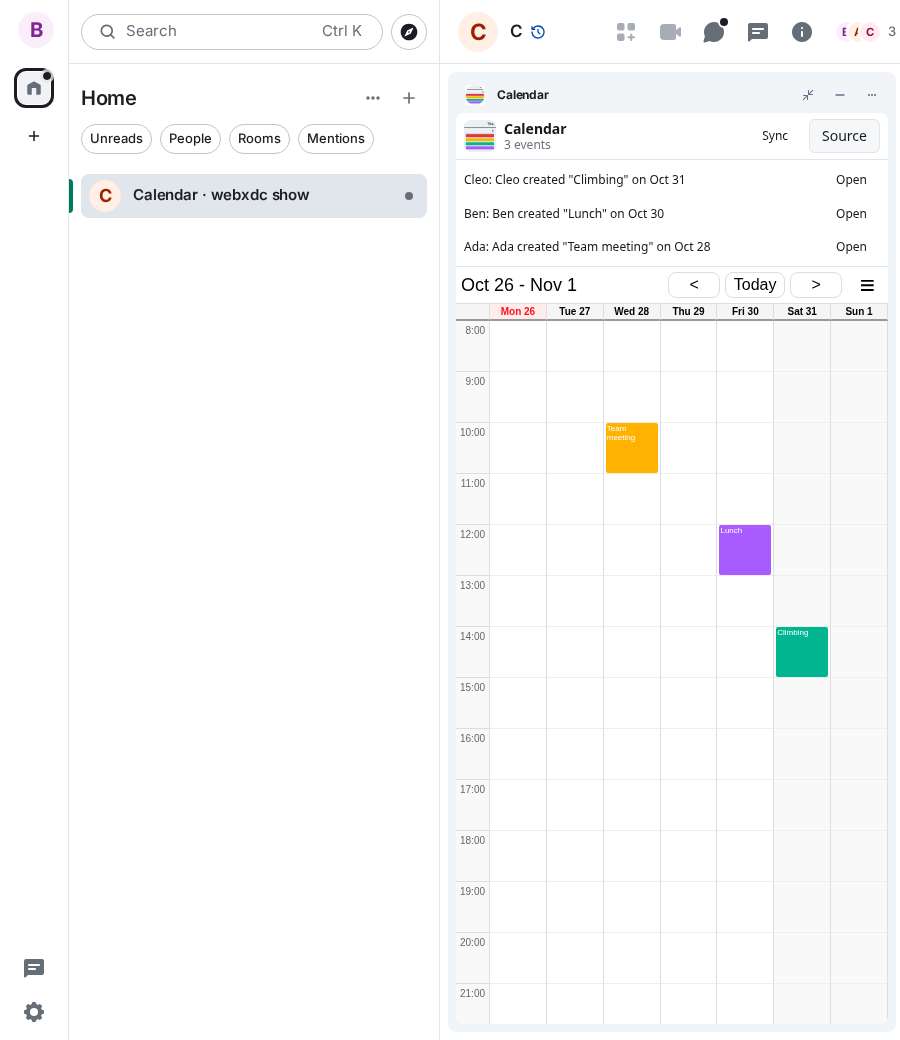The height and width of the screenshot is (1040, 900).
Task: Select the Lunch event block
Action: pos(745,550)
